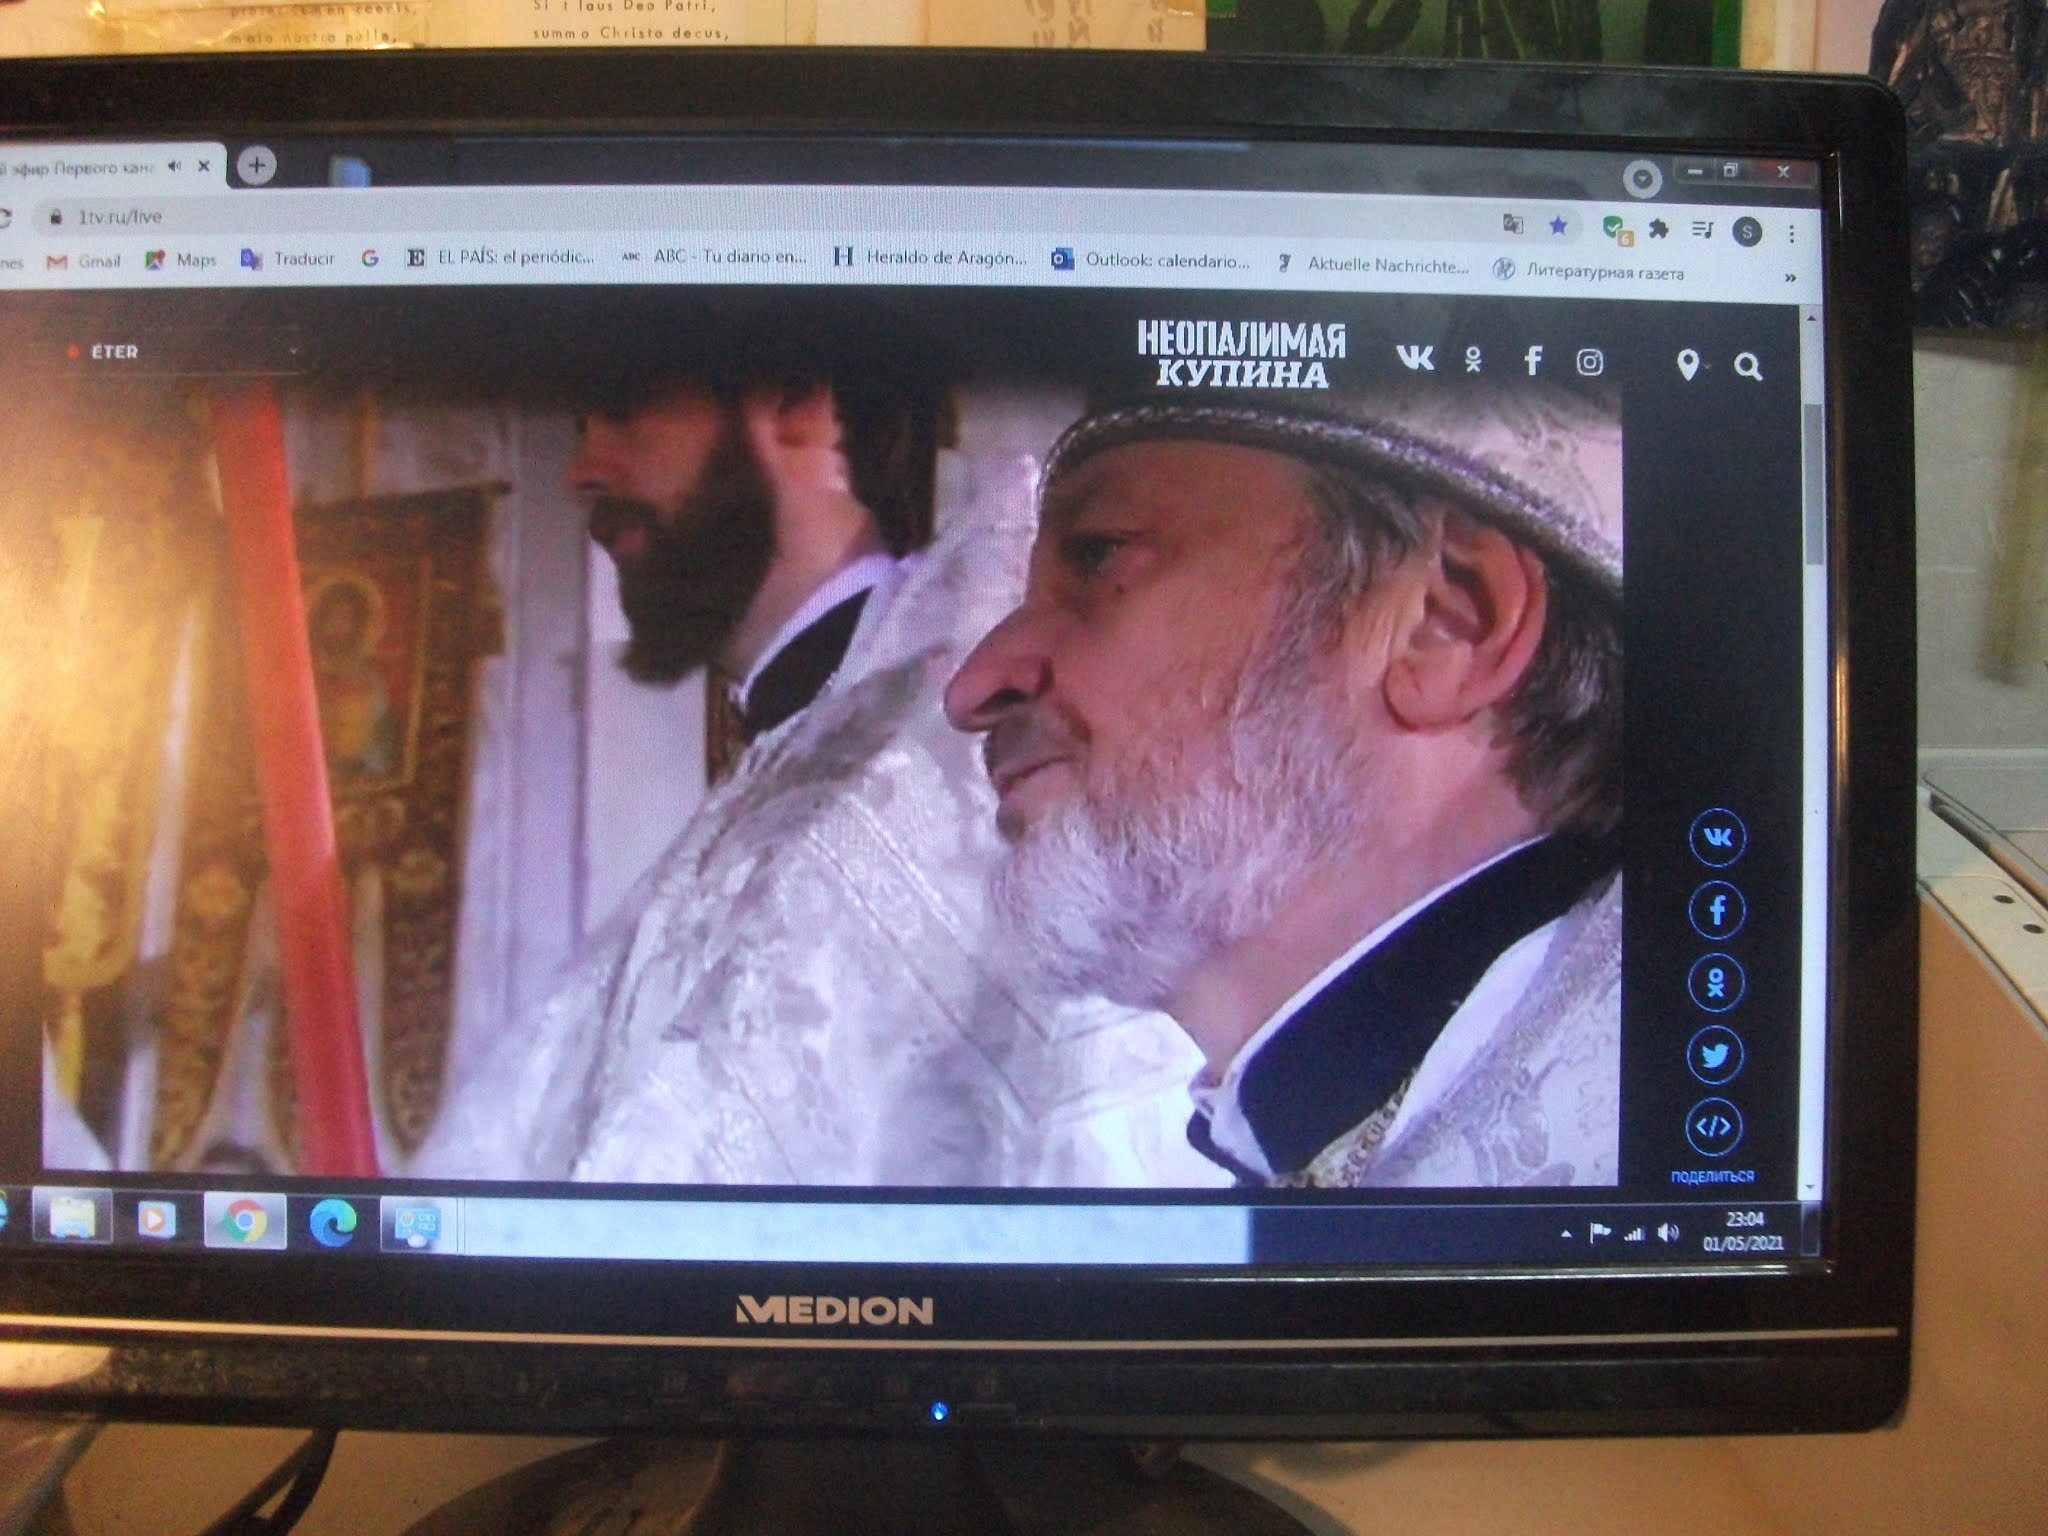
Task: Open the Gmail bookmark
Action: 85,261
